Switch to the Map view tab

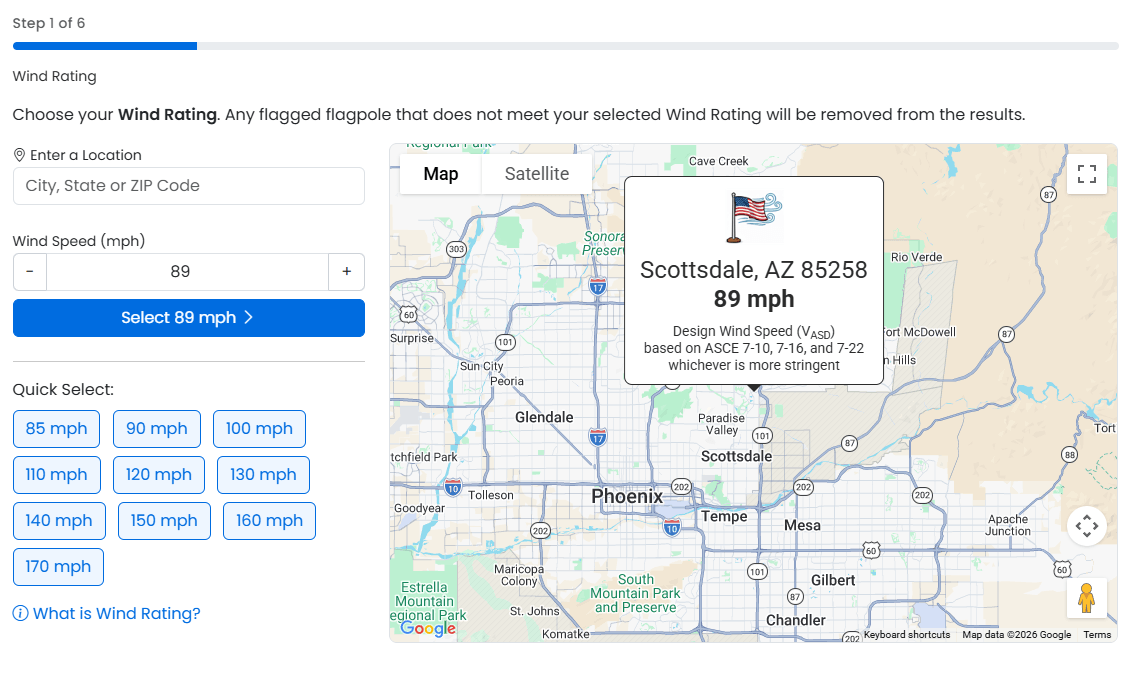tap(441, 174)
